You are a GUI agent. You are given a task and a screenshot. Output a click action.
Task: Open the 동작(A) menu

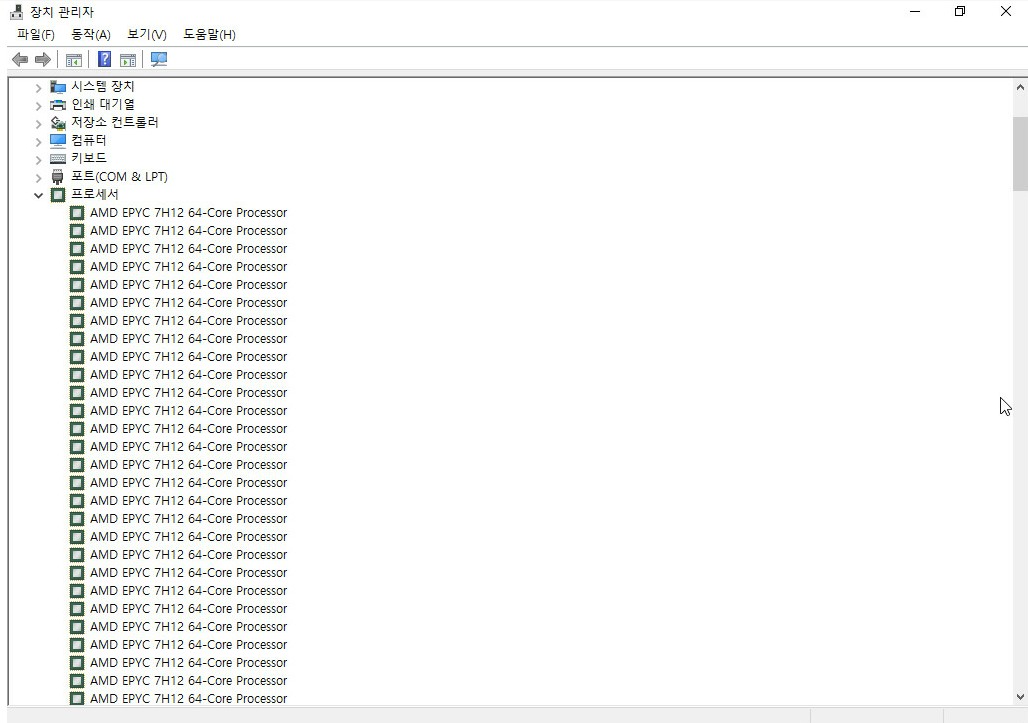tap(90, 34)
